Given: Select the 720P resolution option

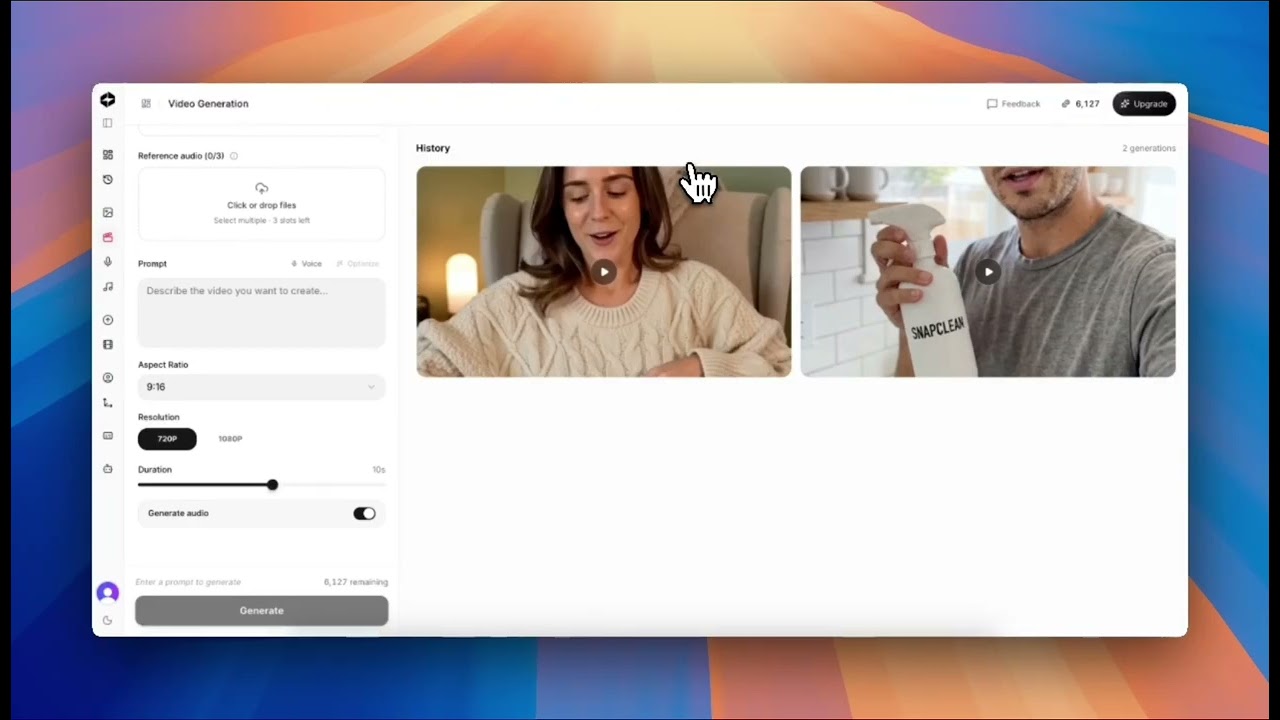Looking at the screenshot, I should point(167,439).
